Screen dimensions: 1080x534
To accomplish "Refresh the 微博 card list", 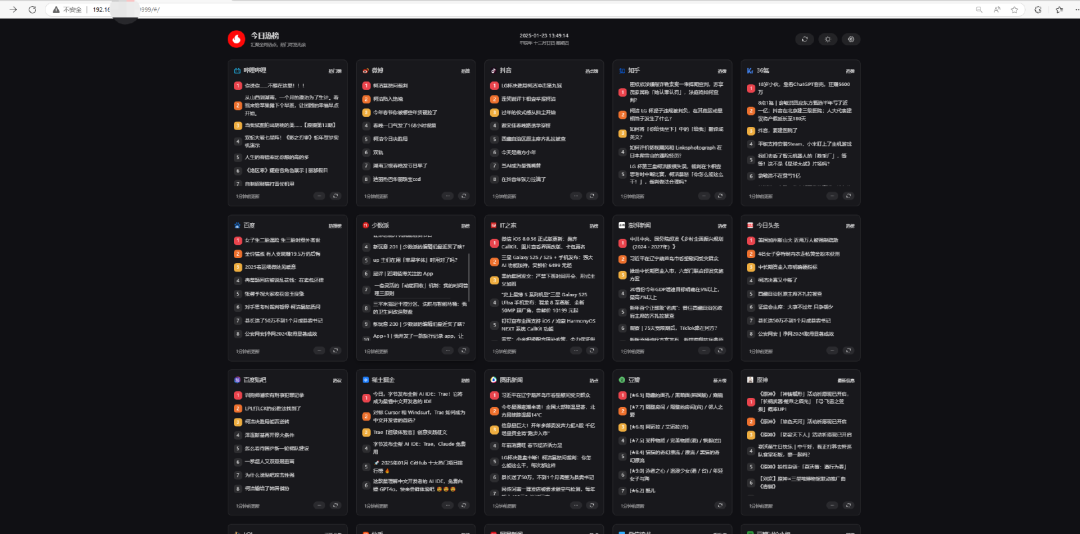I will [x=464, y=196].
